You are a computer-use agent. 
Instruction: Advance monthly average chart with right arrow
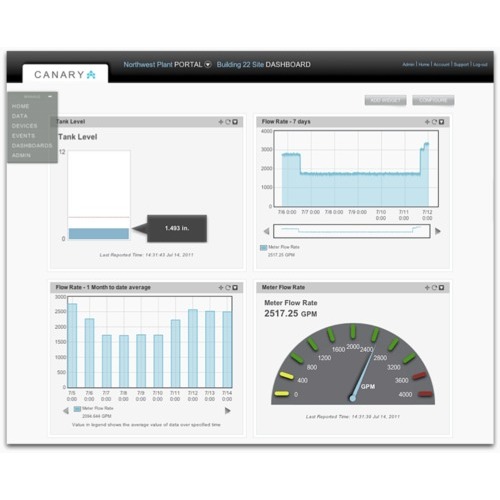[228, 411]
